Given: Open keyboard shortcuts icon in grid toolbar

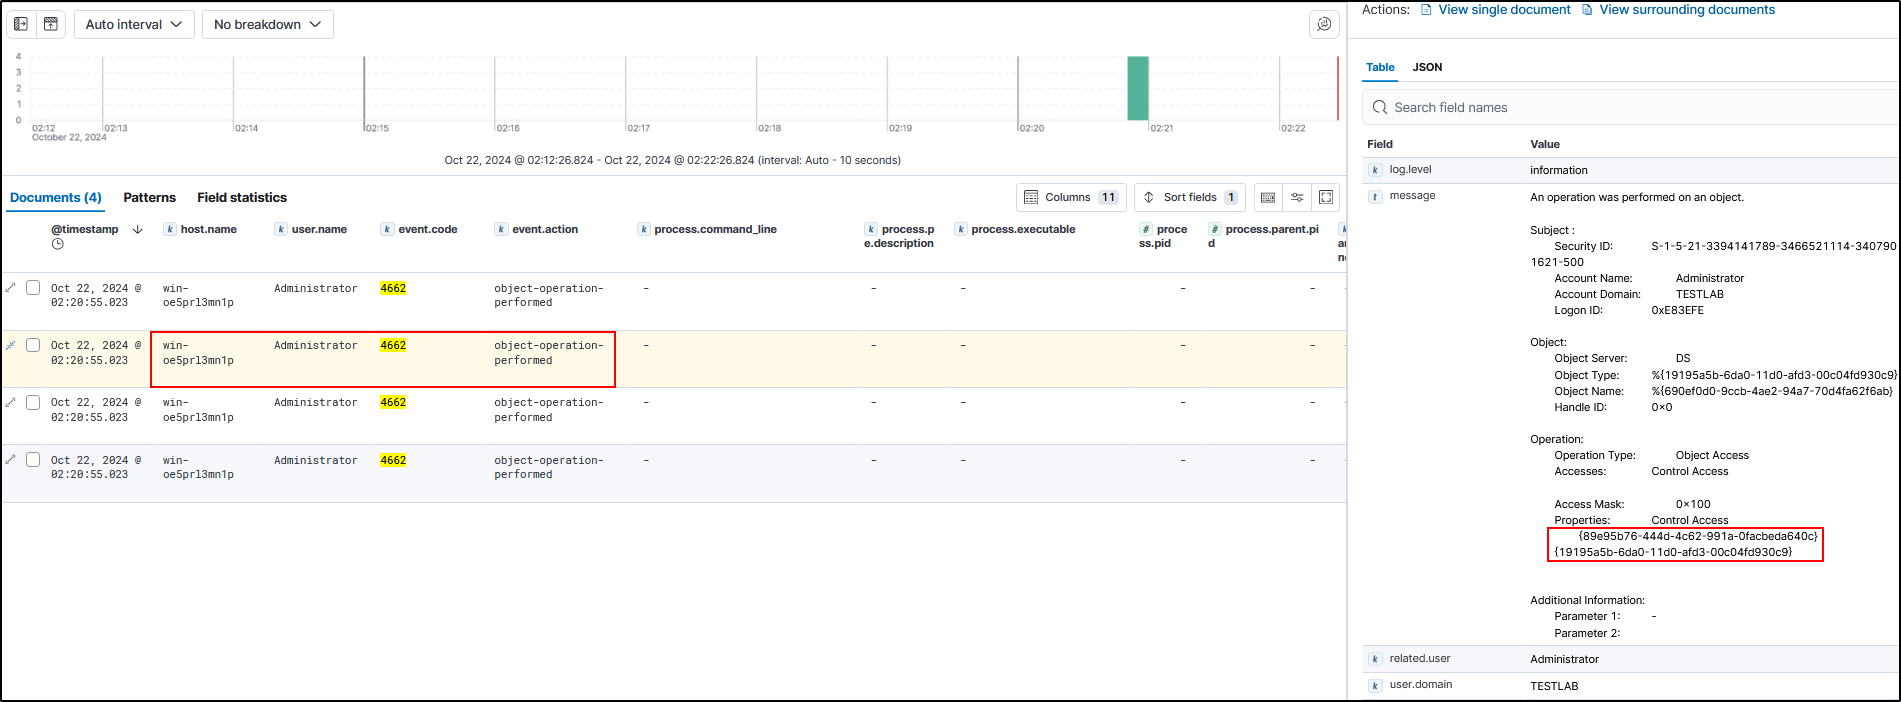Looking at the screenshot, I should [x=1267, y=197].
